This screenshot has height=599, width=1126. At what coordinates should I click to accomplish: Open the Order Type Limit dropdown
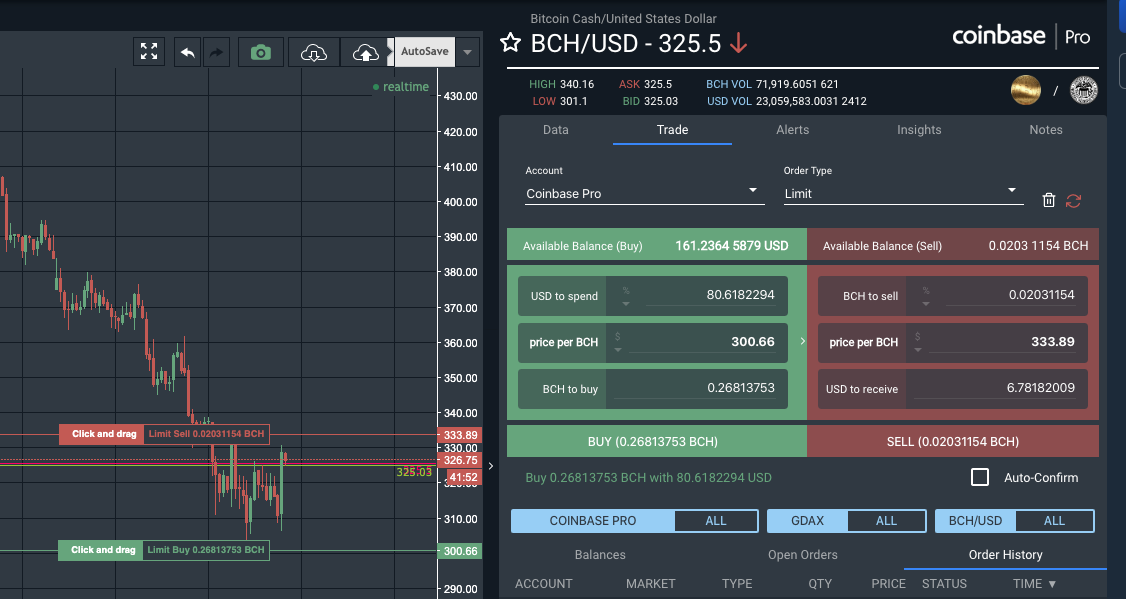(x=903, y=193)
